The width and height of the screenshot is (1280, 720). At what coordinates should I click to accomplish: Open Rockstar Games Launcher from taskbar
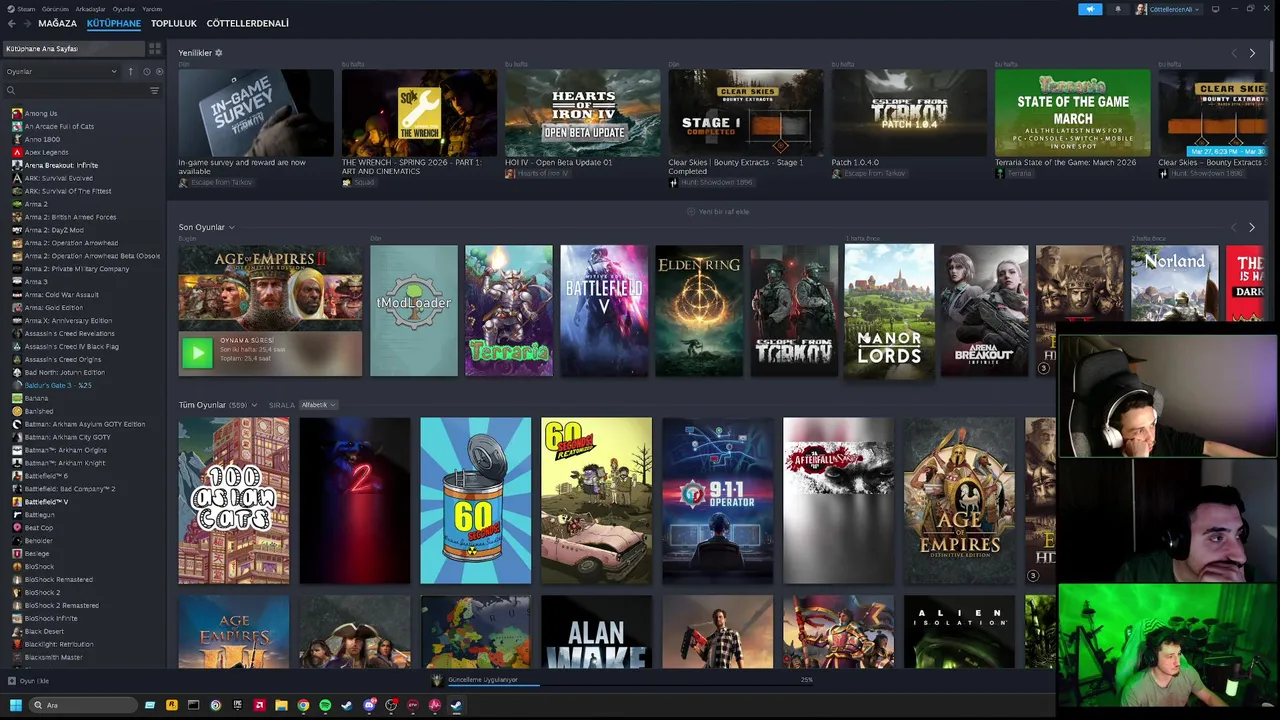172,705
